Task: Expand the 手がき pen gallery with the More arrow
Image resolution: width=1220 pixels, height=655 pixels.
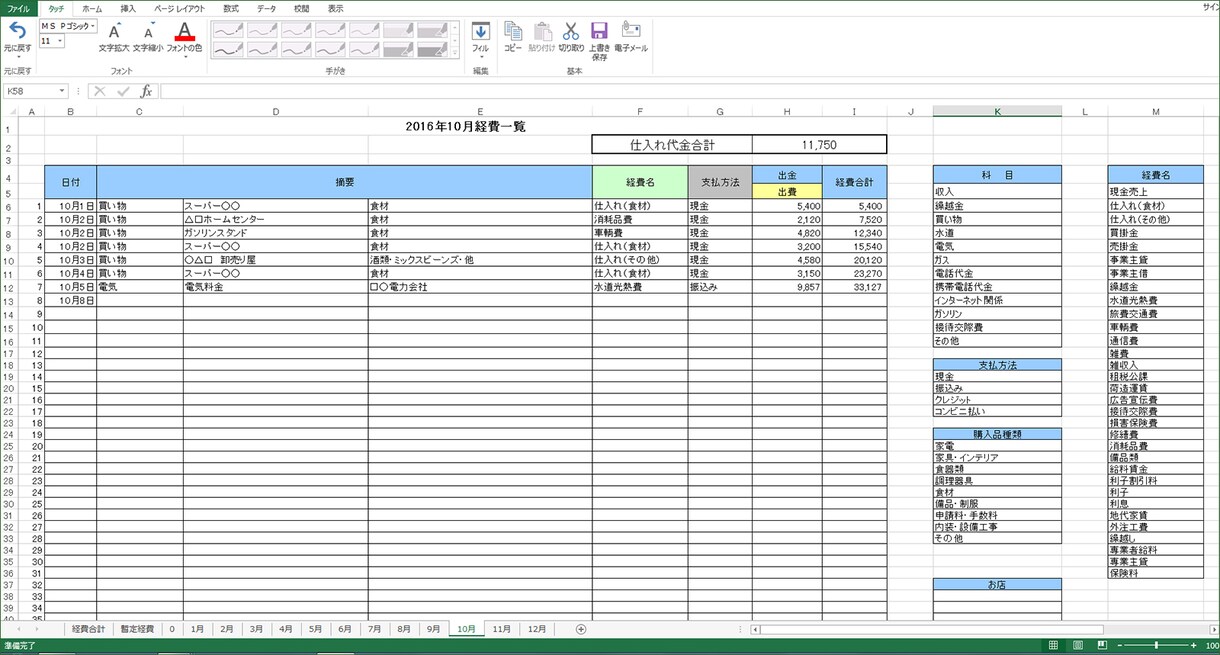Action: tap(456, 54)
